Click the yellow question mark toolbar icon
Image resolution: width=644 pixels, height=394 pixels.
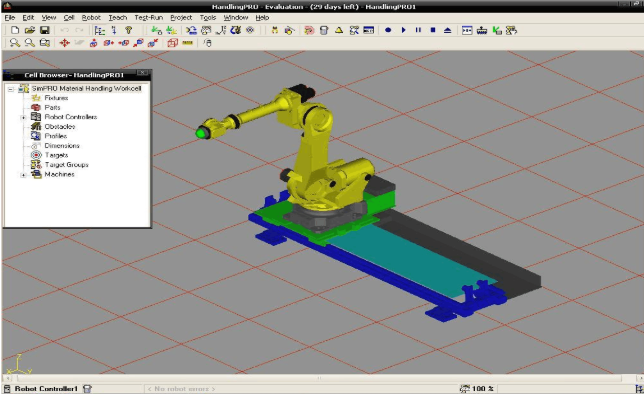[129, 30]
